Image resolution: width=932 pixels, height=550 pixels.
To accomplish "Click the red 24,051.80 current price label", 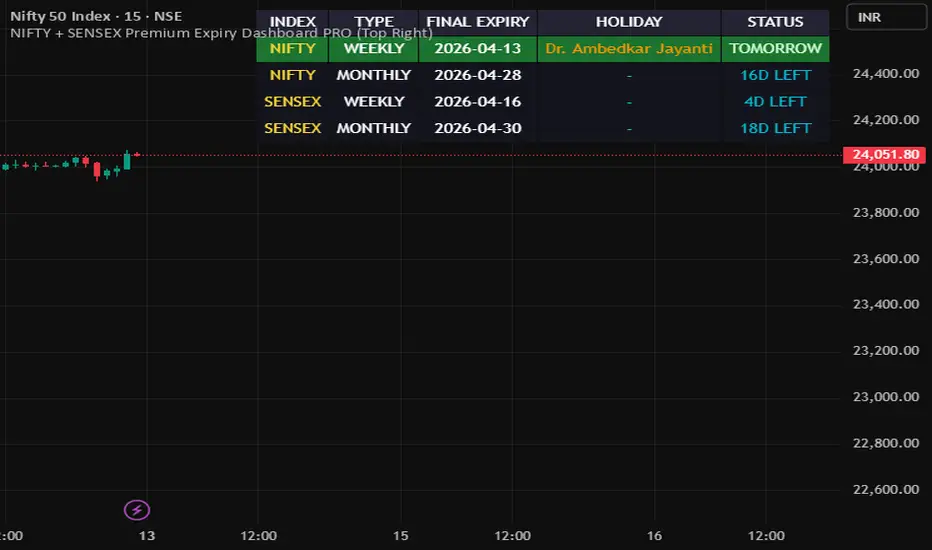I will (x=885, y=155).
